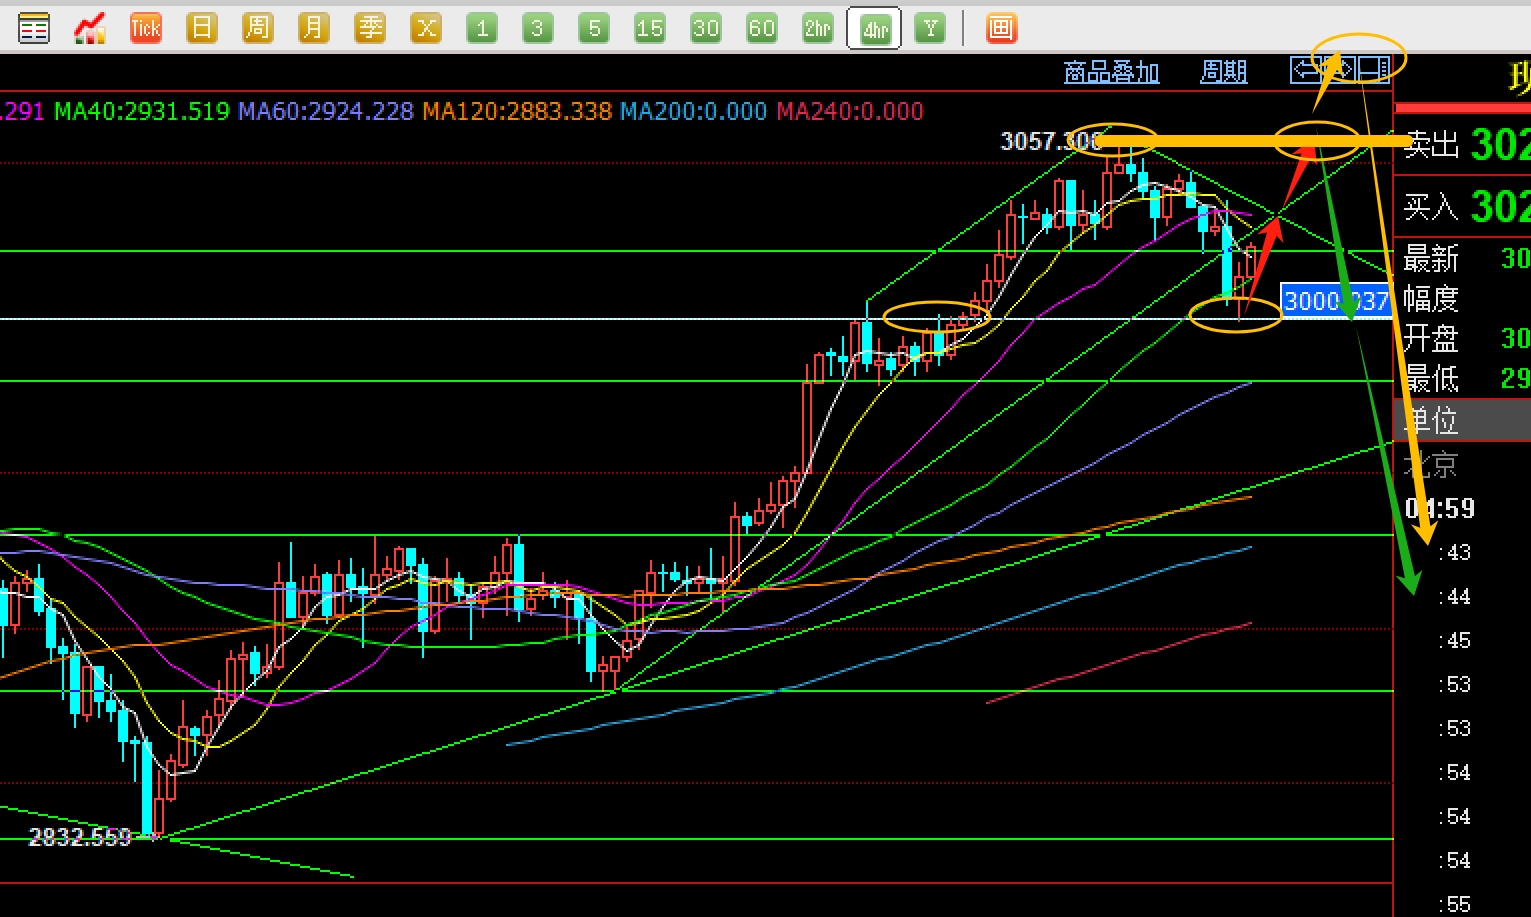Open the 周期 period menu
The height and width of the screenshot is (917, 1531).
[x=1223, y=72]
